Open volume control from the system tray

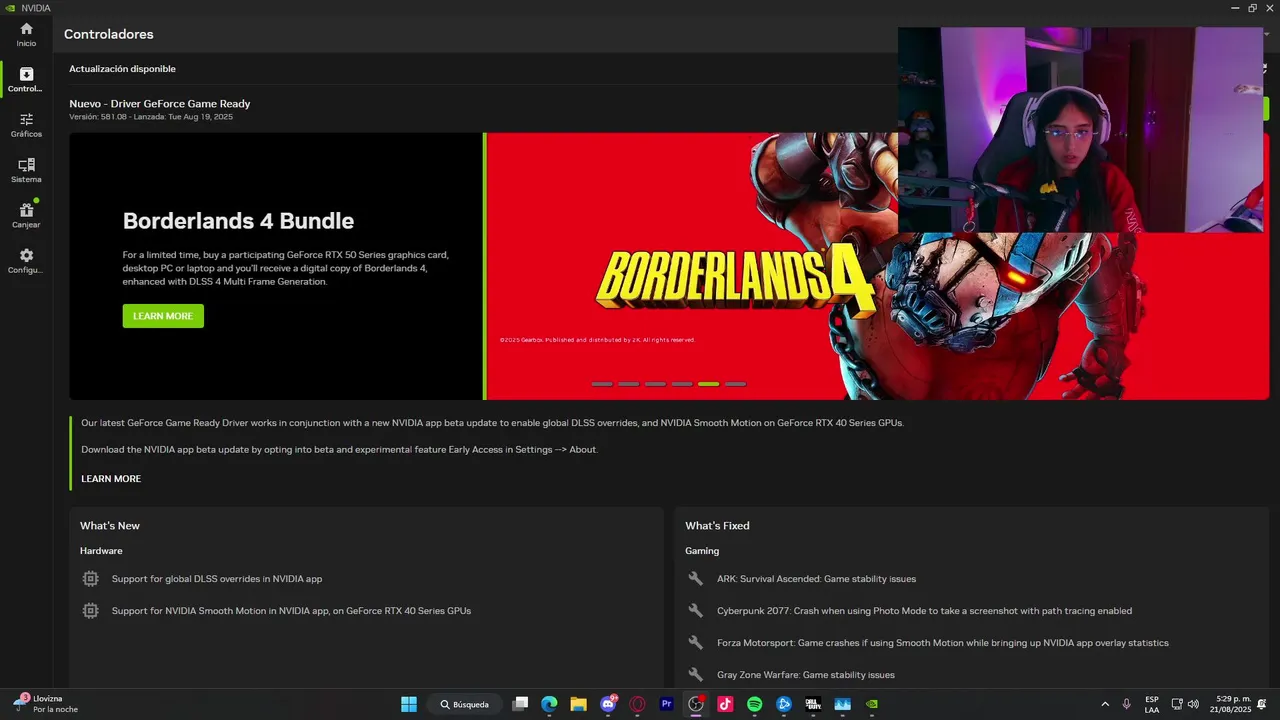tap(1193, 704)
